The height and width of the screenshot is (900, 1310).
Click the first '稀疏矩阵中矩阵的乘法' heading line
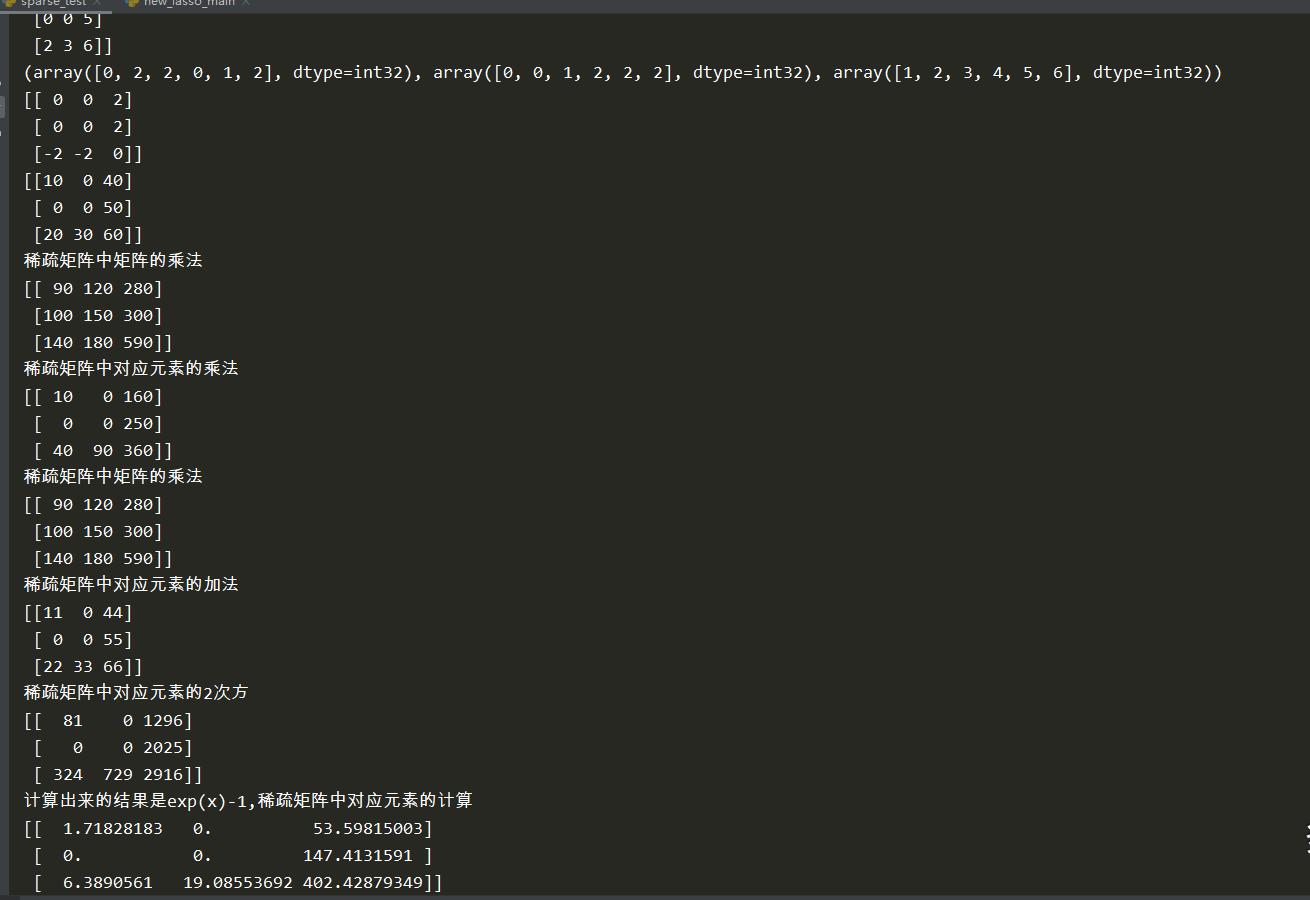[113, 260]
